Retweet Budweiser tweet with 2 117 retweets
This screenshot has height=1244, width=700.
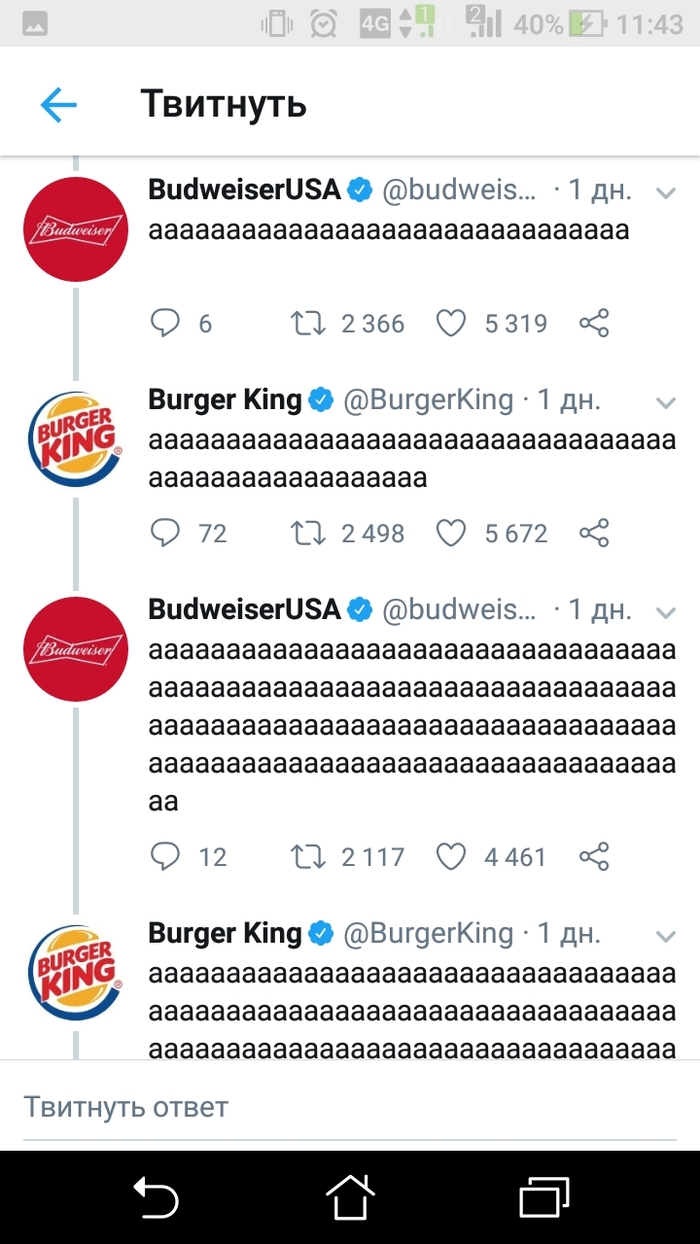(307, 856)
